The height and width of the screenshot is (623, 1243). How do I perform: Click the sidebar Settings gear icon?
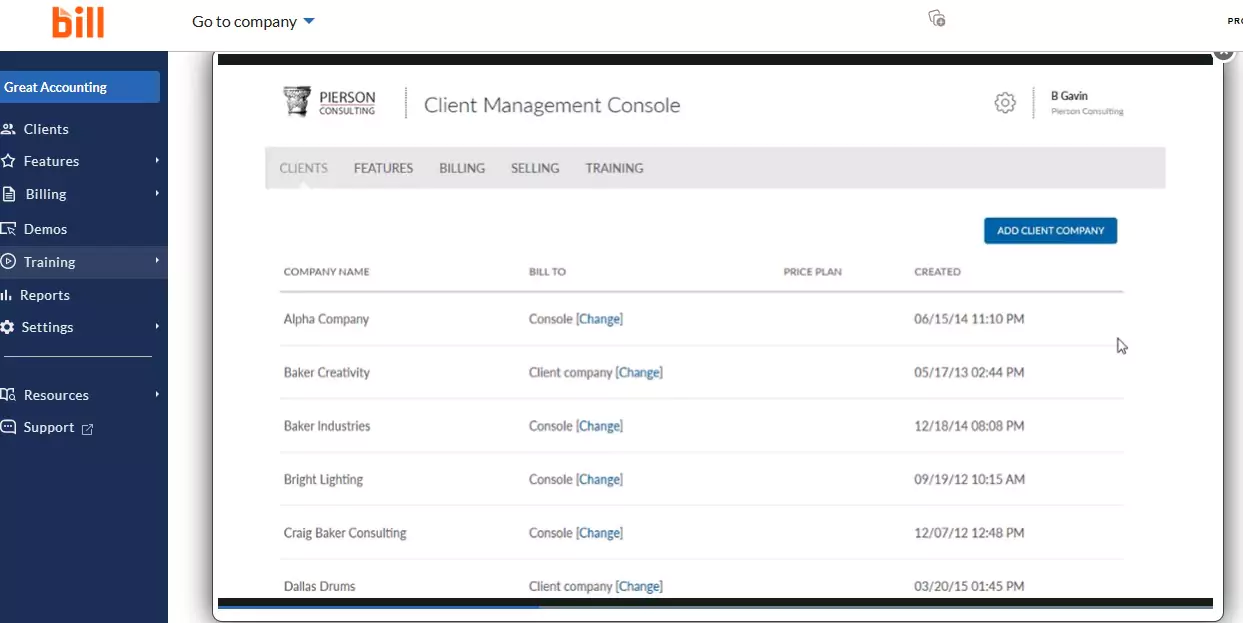point(8,327)
